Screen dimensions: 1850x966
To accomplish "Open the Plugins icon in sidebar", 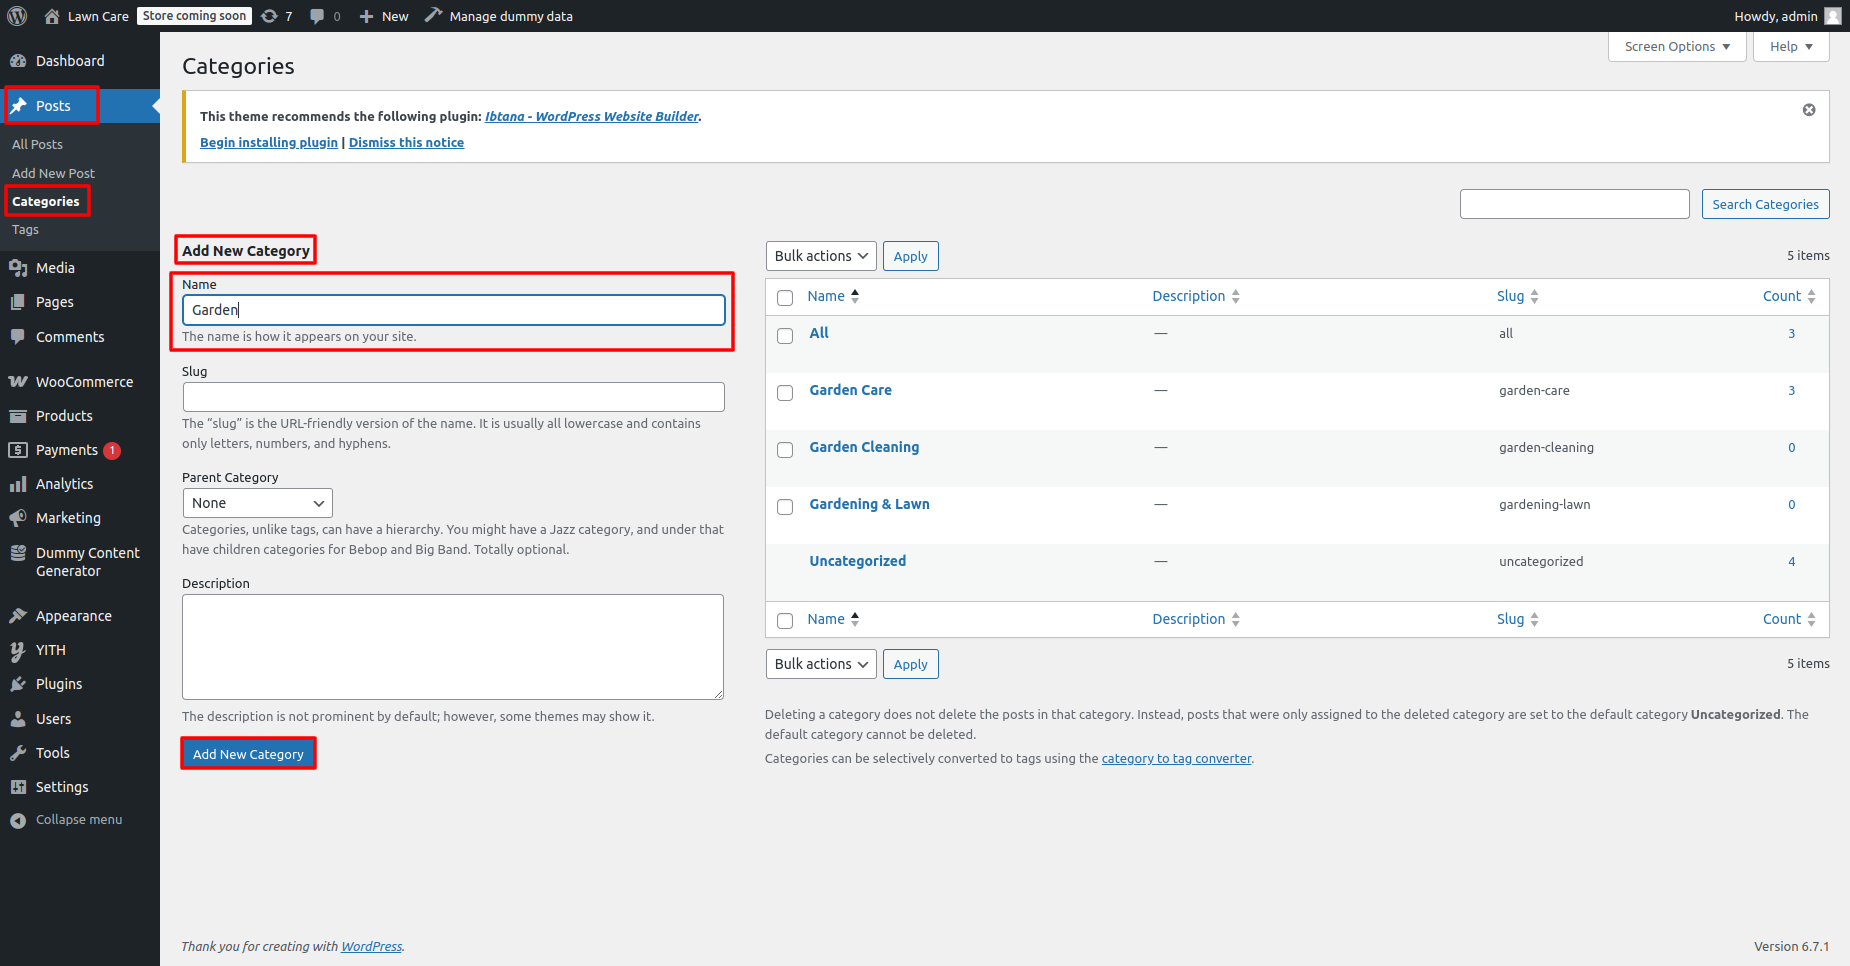I will point(18,684).
